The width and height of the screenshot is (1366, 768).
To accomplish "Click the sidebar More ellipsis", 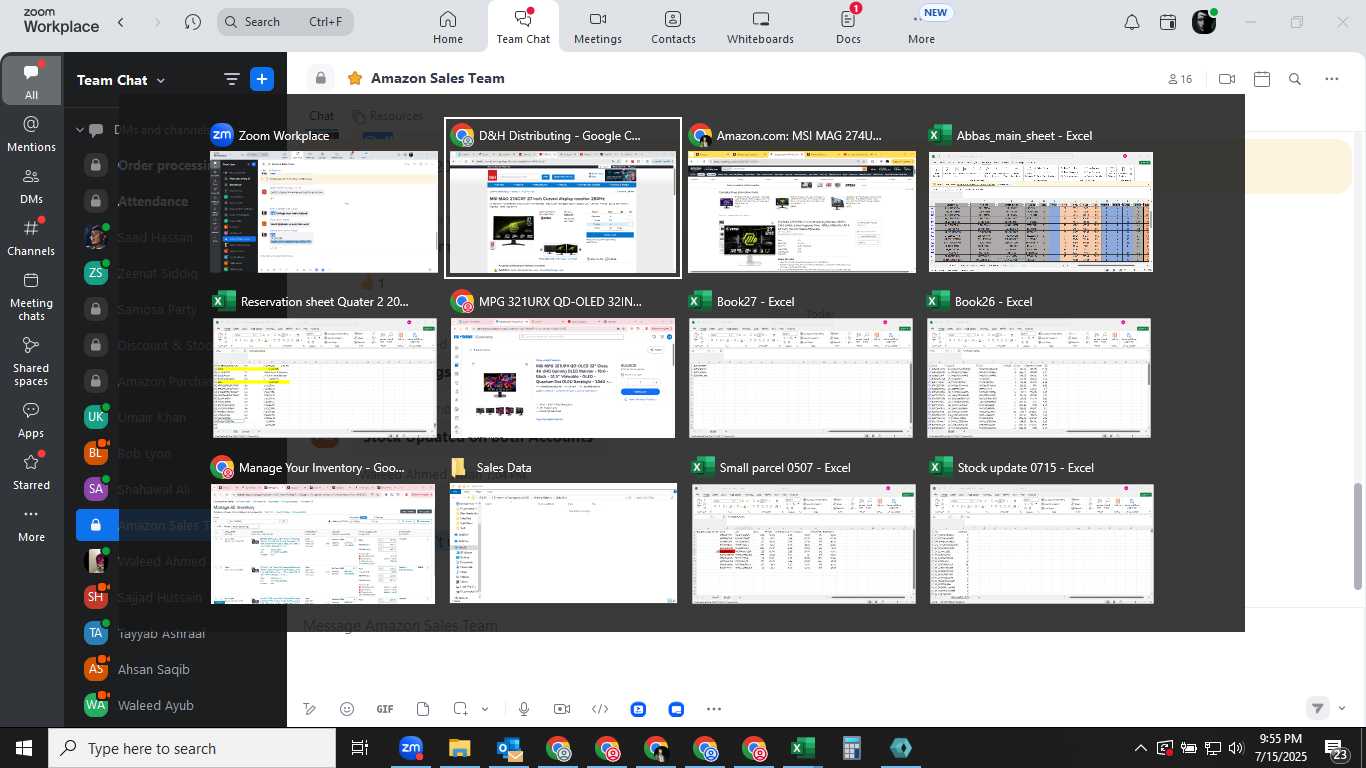I will (x=31, y=524).
